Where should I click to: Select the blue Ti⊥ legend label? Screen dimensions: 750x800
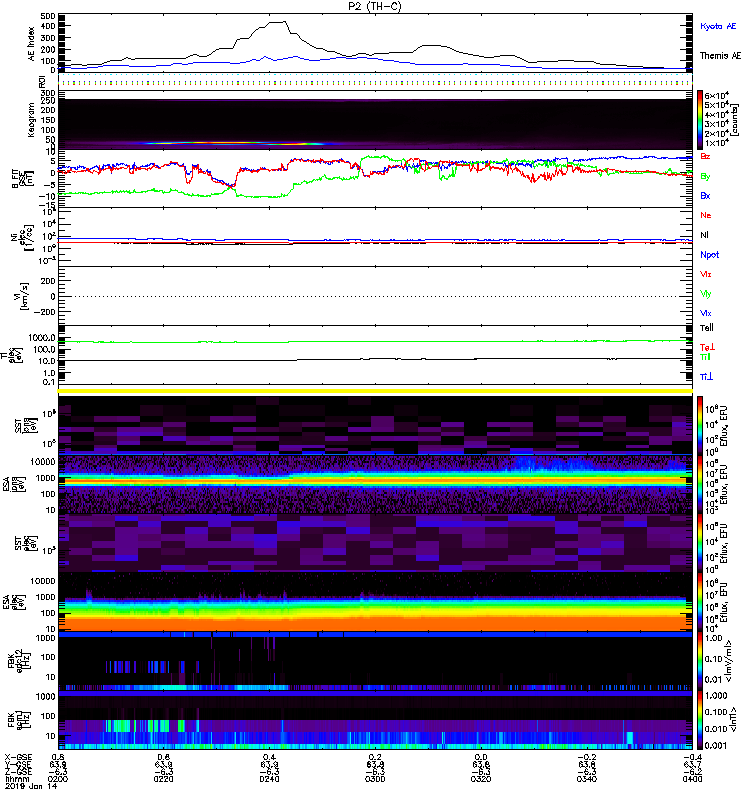tap(706, 377)
